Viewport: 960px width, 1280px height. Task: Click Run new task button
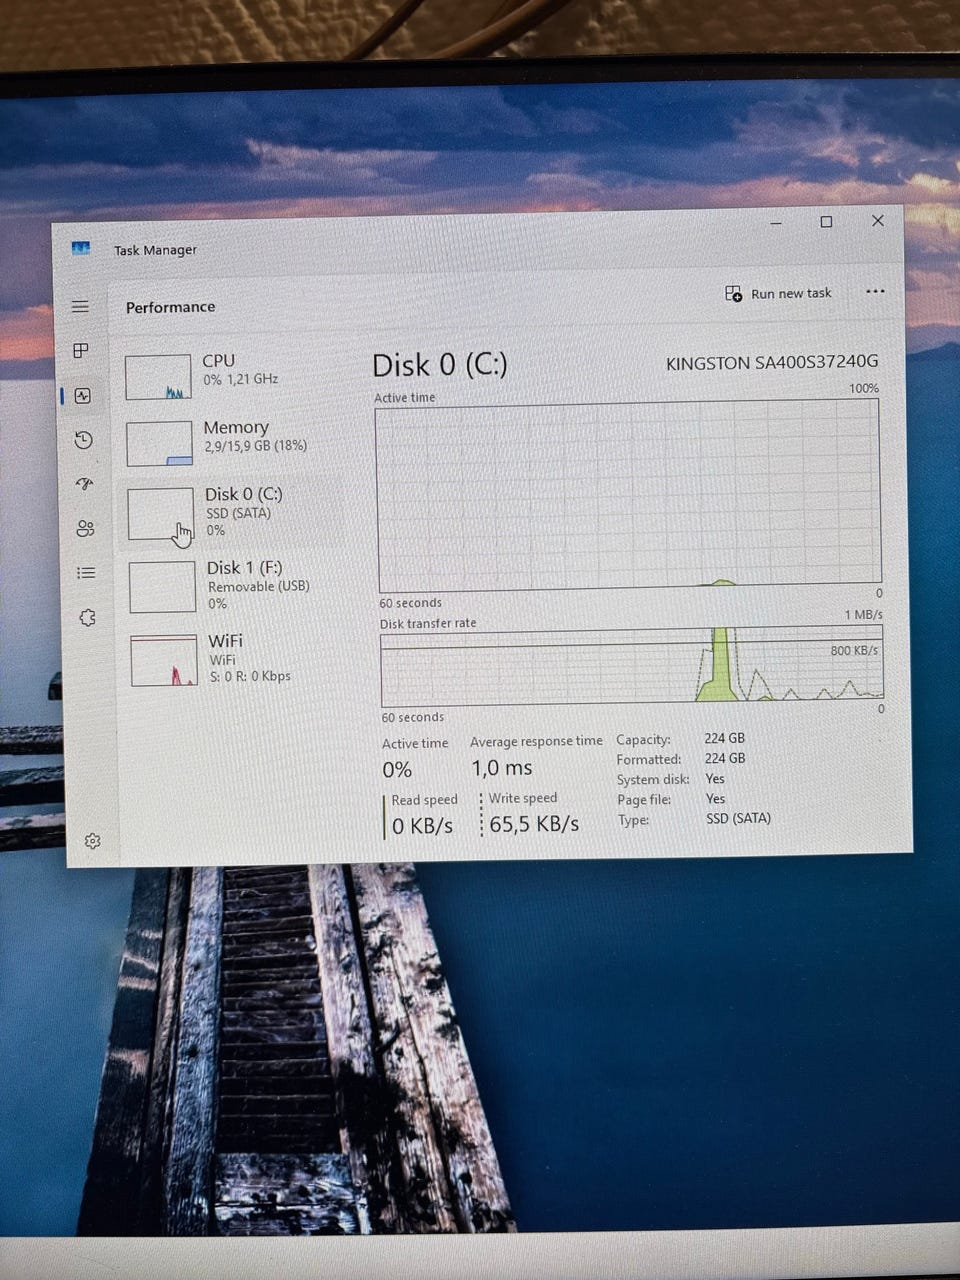[778, 293]
